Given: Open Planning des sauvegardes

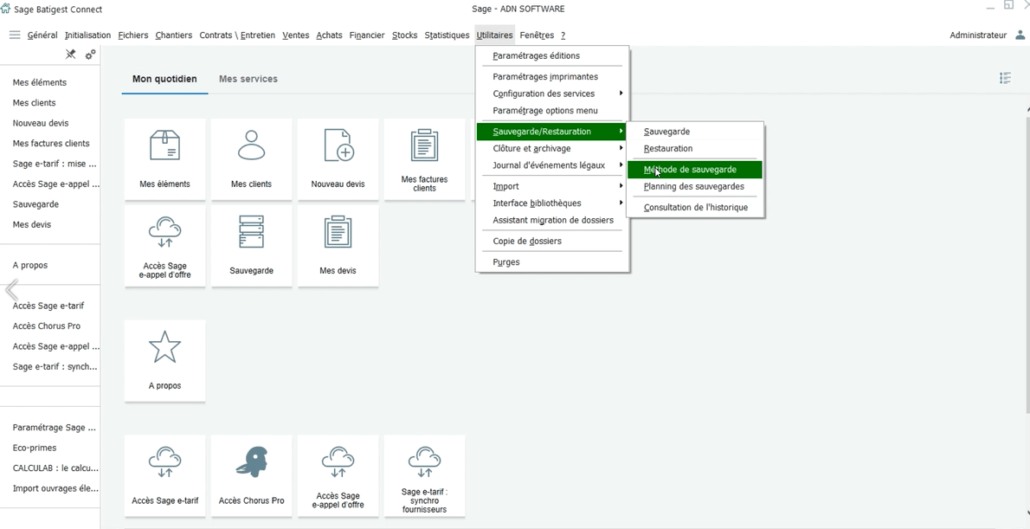Looking at the screenshot, I should [x=695, y=187].
